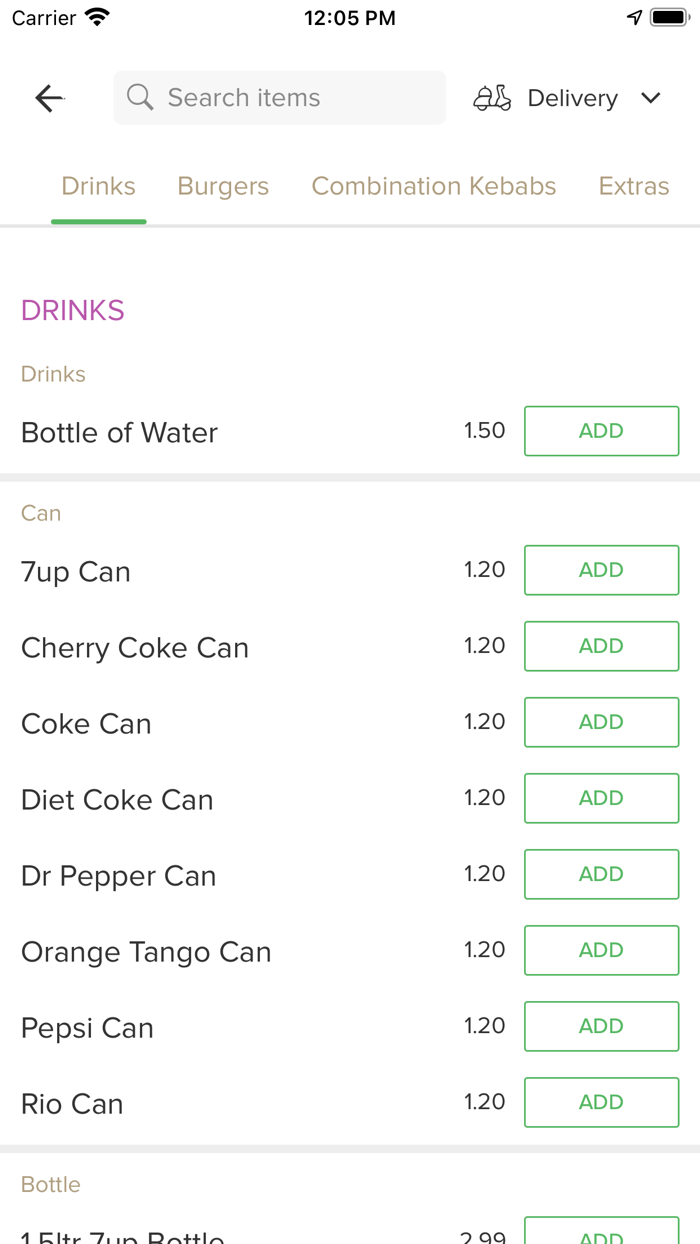Screen dimensions: 700x1244
Task: Add 7up Can to order
Action: [x=601, y=570]
